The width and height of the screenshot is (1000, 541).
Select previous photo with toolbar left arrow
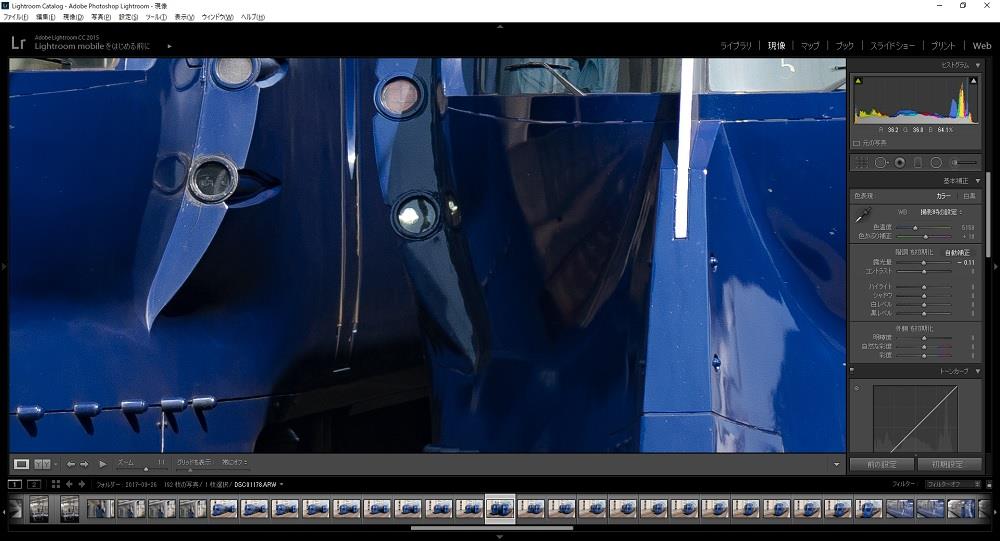tap(71, 464)
